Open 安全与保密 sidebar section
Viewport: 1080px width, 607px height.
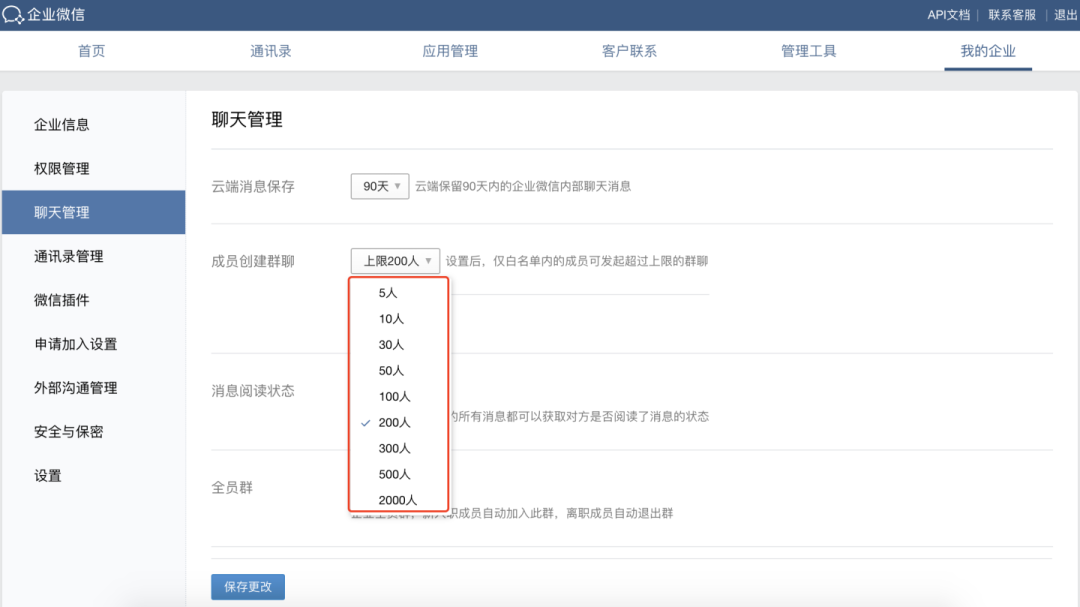pyautogui.click(x=69, y=432)
